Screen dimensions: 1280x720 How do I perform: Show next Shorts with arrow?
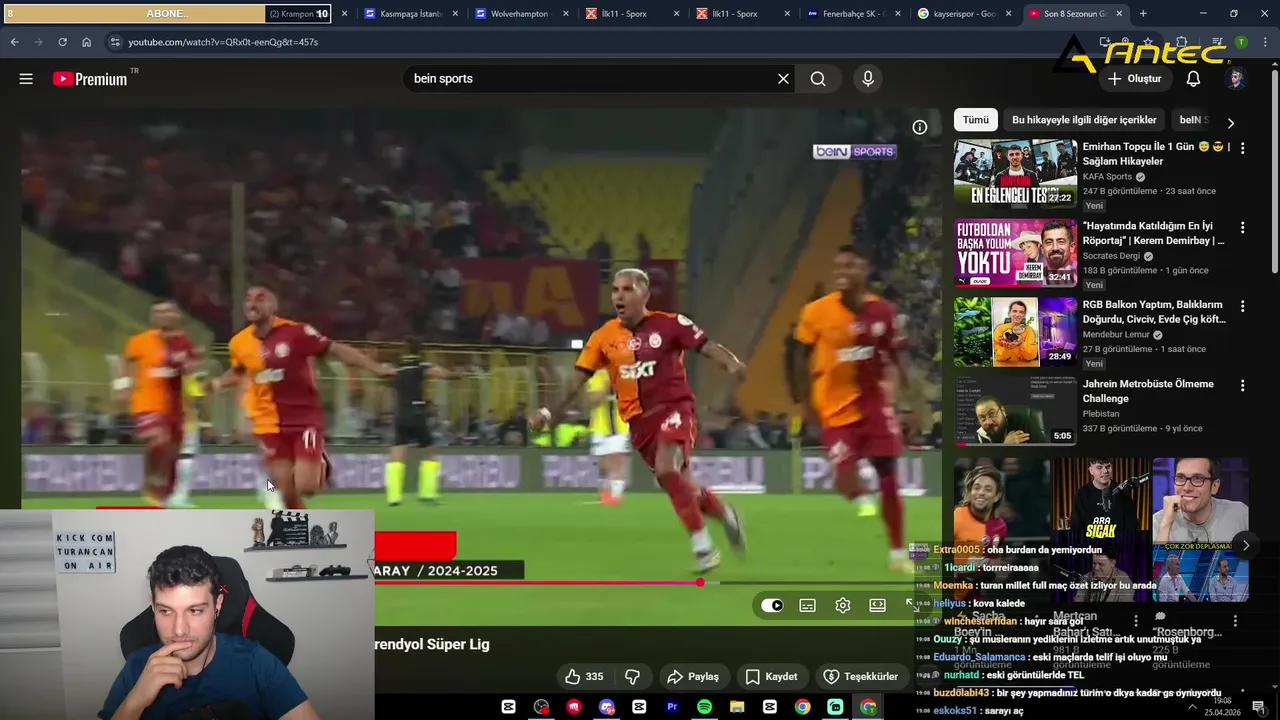point(1246,545)
